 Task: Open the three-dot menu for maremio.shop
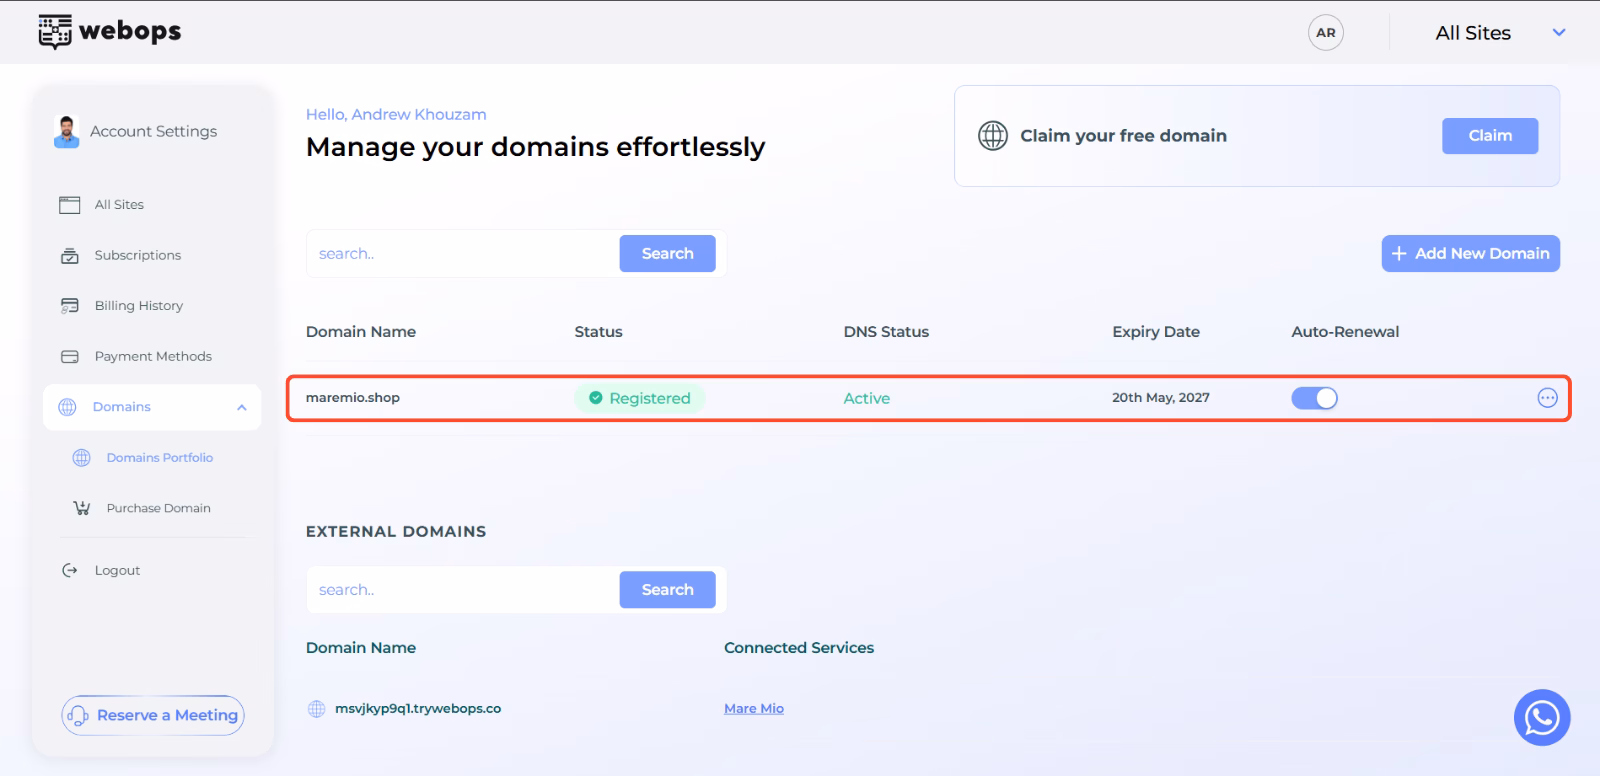point(1547,398)
